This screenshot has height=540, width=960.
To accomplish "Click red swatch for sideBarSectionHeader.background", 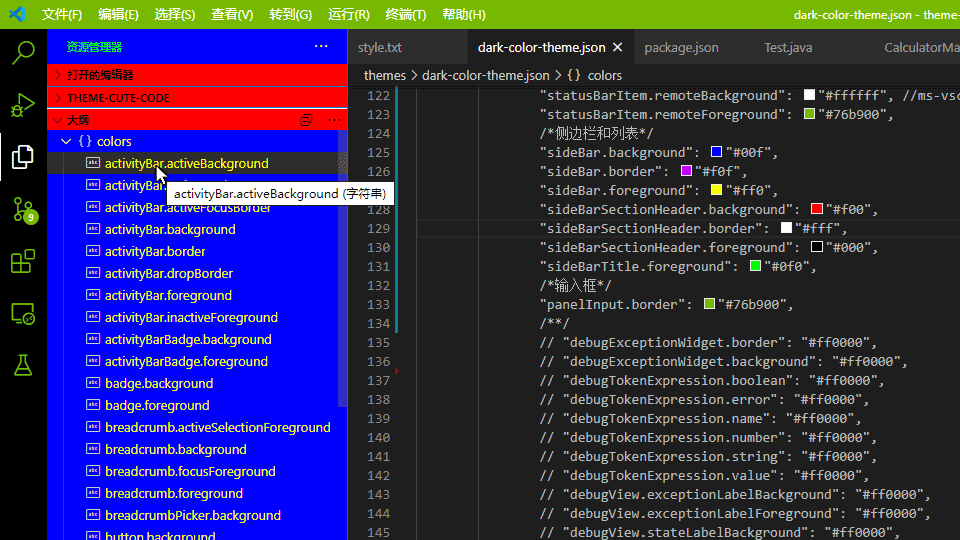I will pos(817,209).
